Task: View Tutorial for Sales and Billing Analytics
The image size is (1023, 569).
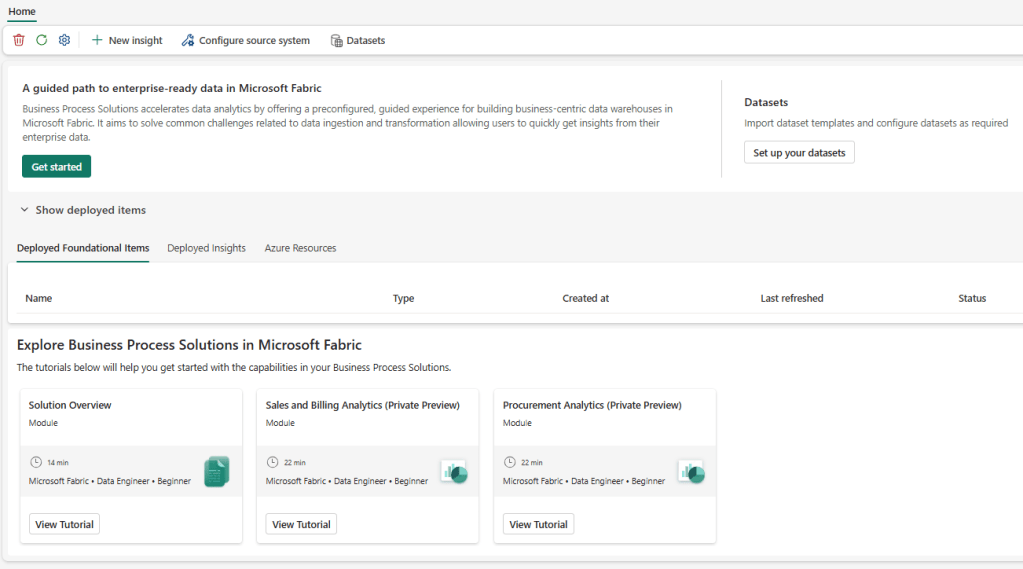Action: coord(301,525)
